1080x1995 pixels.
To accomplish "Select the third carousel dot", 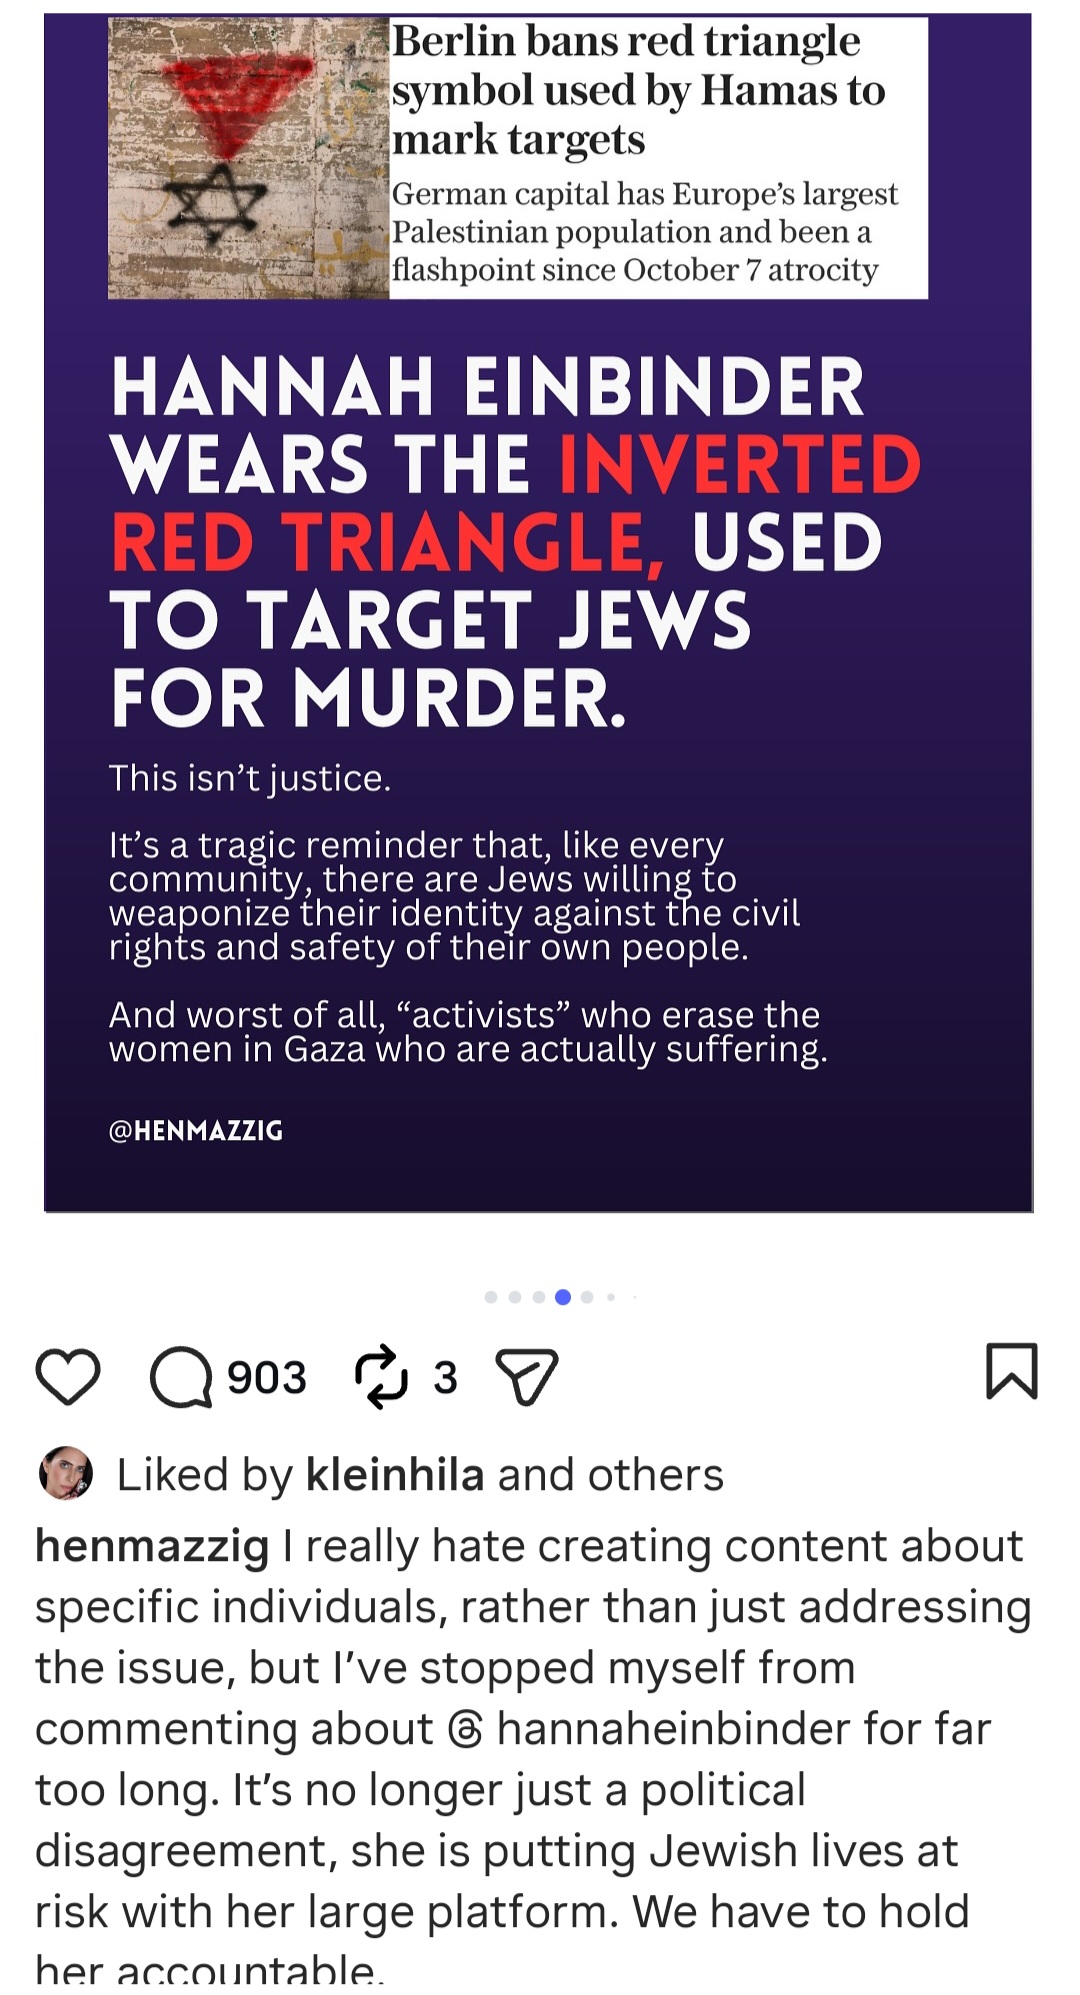I will (539, 1297).
